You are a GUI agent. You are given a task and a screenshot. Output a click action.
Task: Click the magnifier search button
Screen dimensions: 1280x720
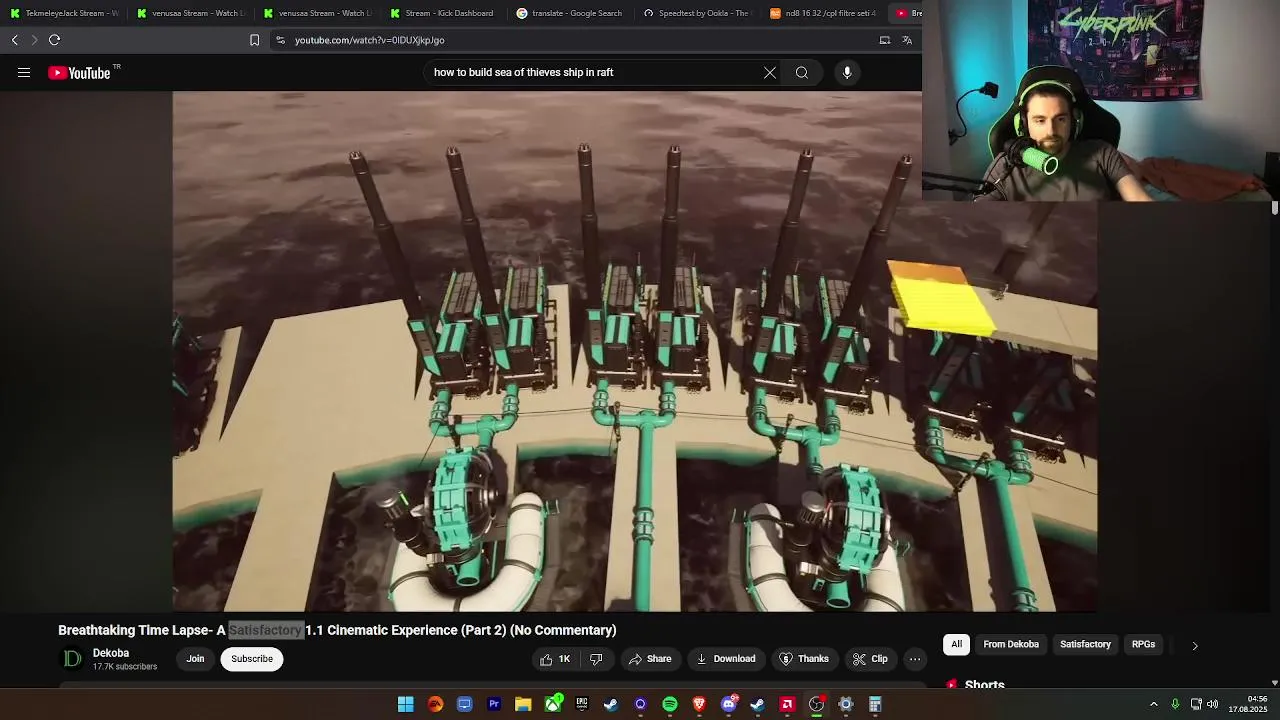click(802, 72)
